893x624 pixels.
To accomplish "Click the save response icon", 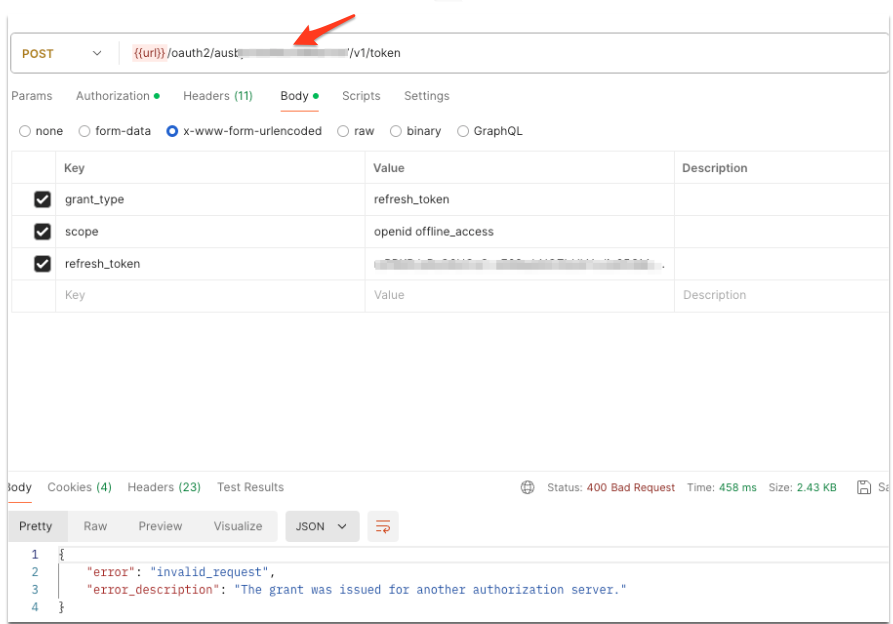I will (x=863, y=487).
